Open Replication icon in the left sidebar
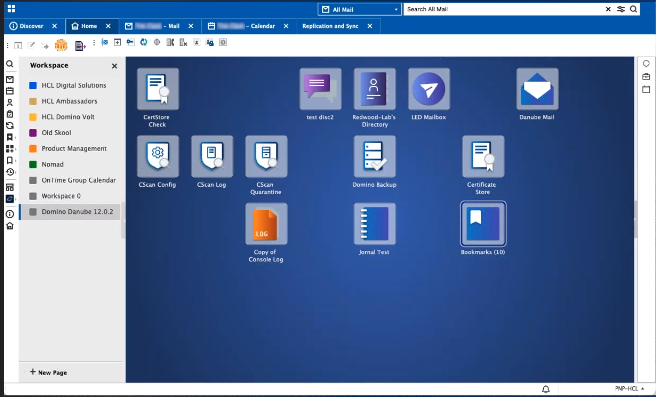This screenshot has height=397, width=656. pos(10,126)
